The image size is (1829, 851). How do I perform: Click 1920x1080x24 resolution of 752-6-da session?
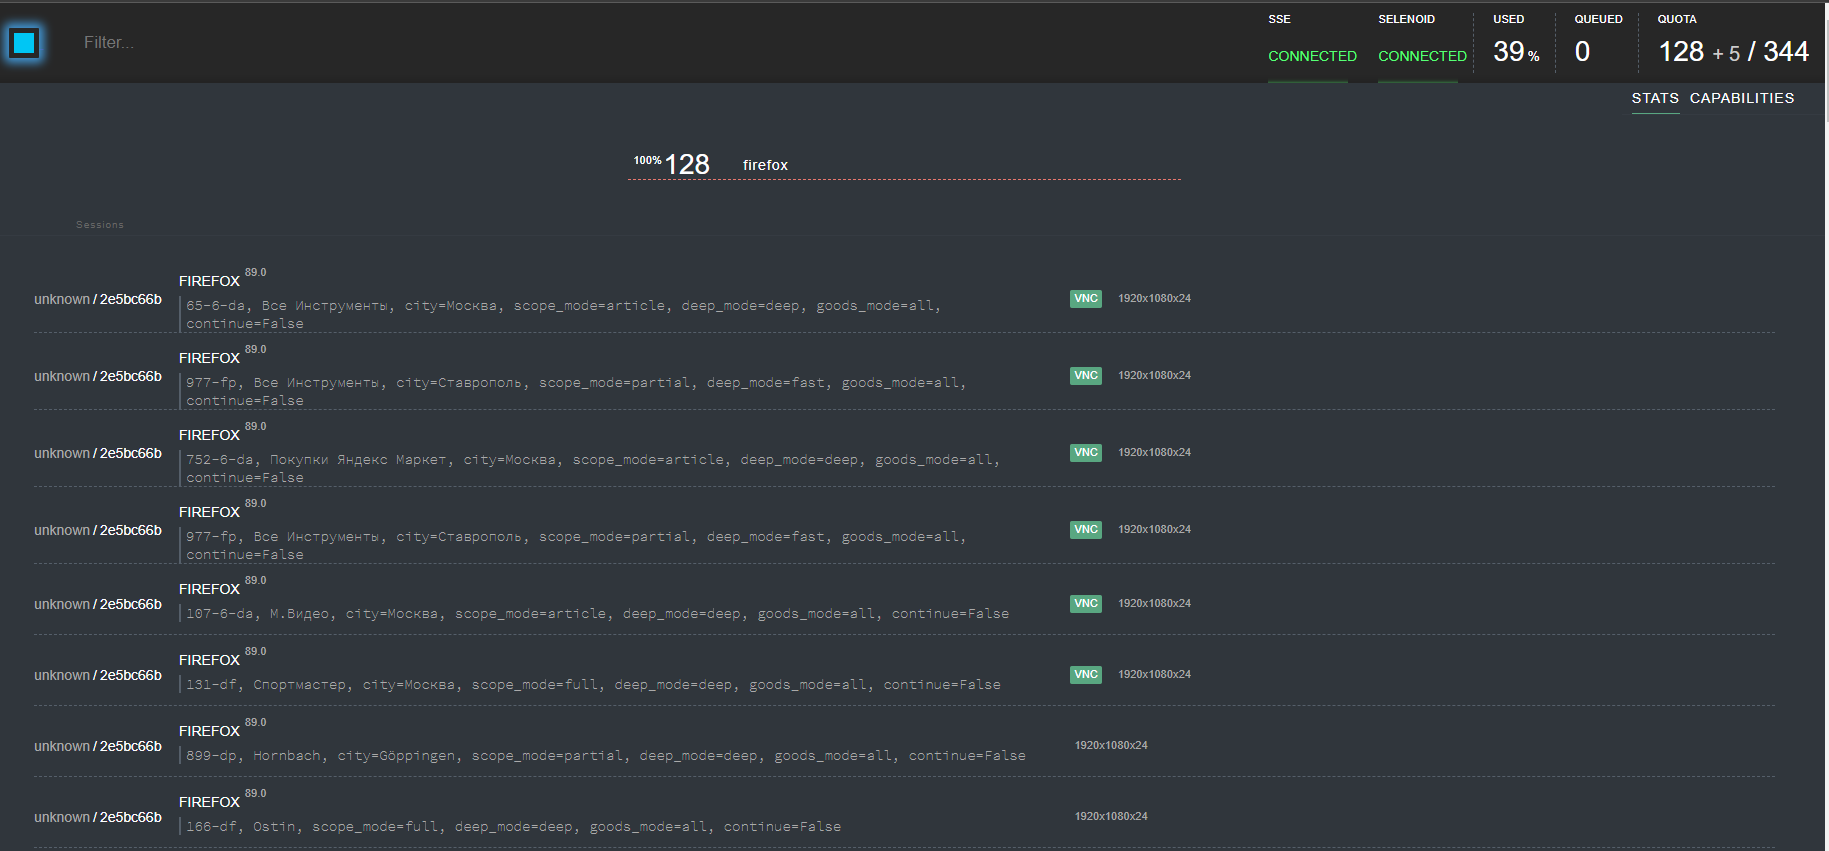click(x=1154, y=452)
